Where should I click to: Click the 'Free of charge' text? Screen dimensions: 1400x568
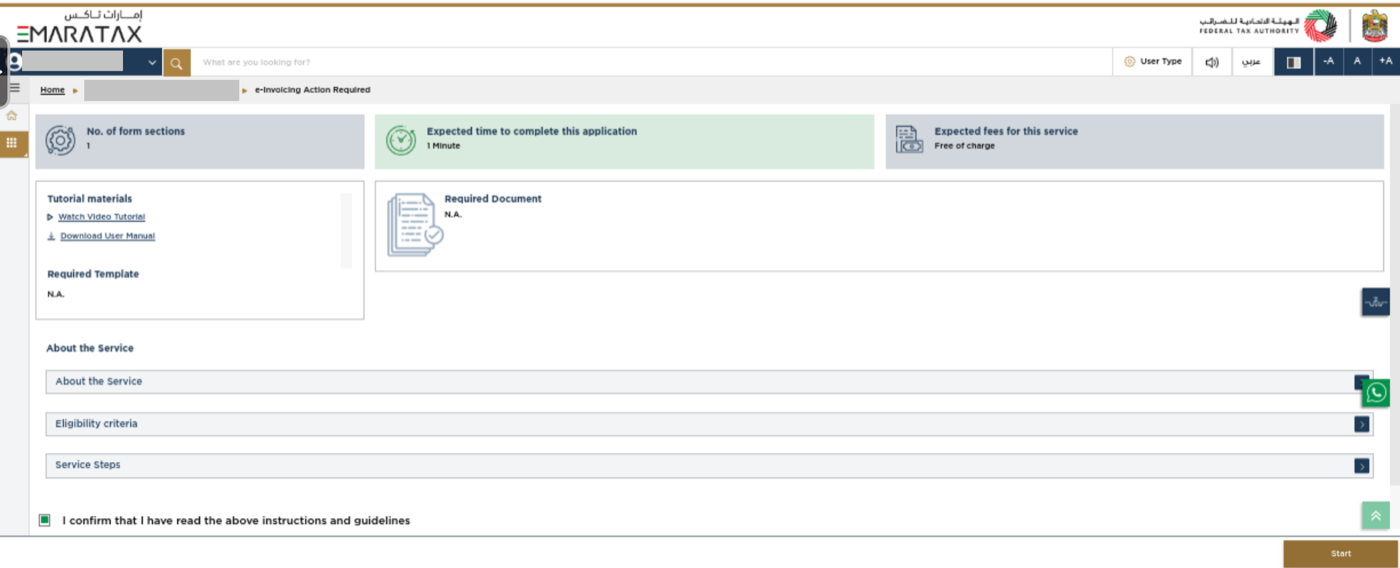point(964,146)
